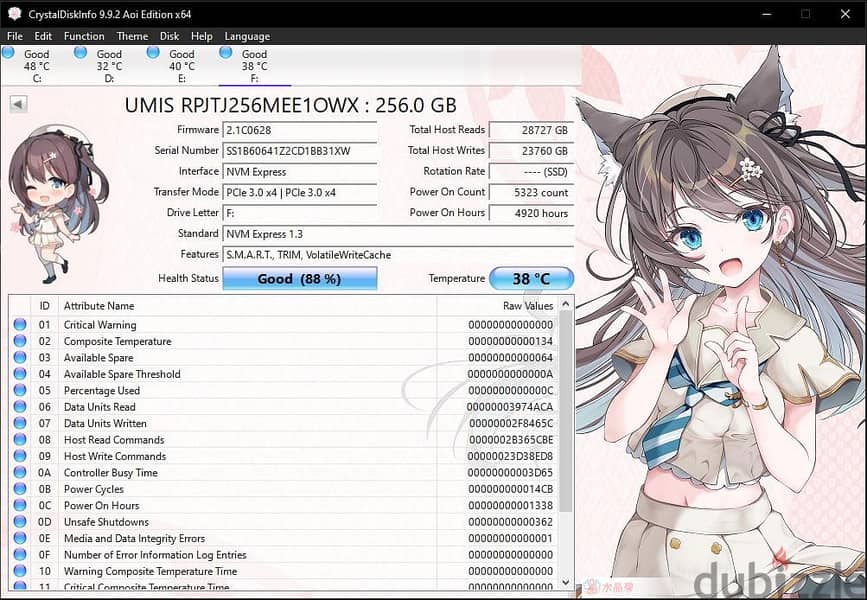The height and width of the screenshot is (600, 867).
Task: Click the Attribute Name column header
Action: click(247, 306)
